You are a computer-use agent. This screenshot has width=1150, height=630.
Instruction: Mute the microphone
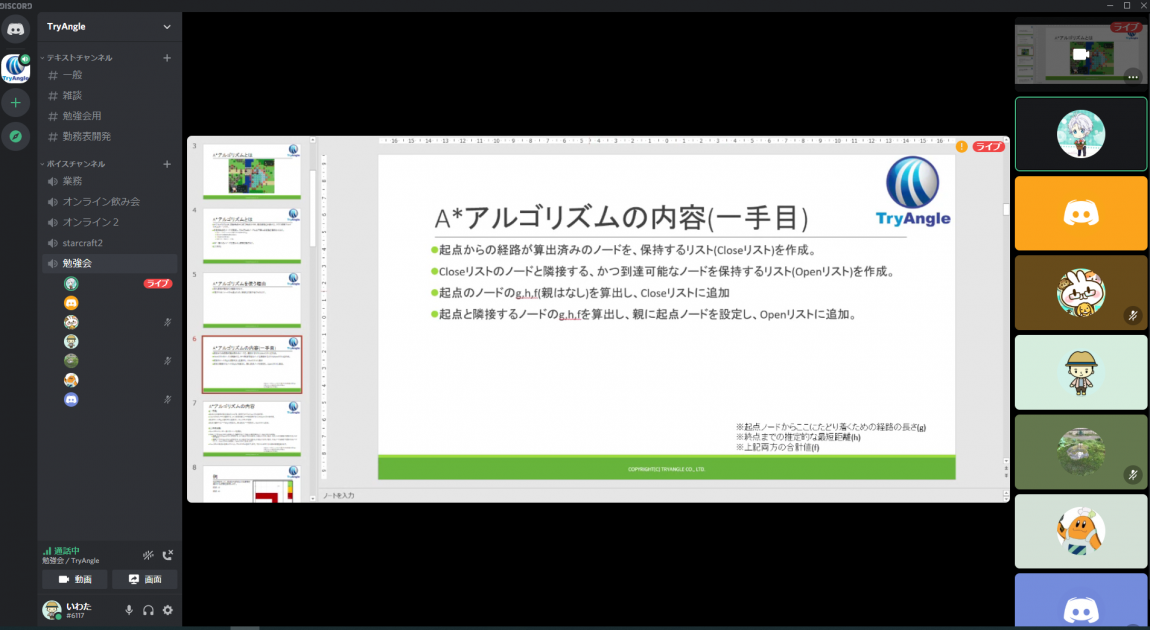[x=129, y=610]
